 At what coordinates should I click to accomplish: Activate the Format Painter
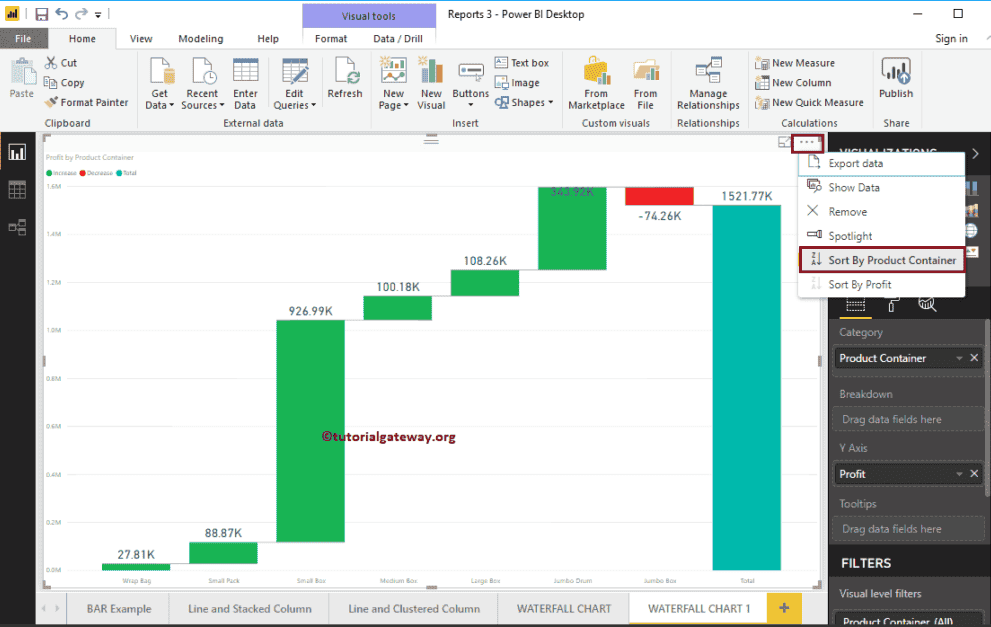tap(86, 102)
